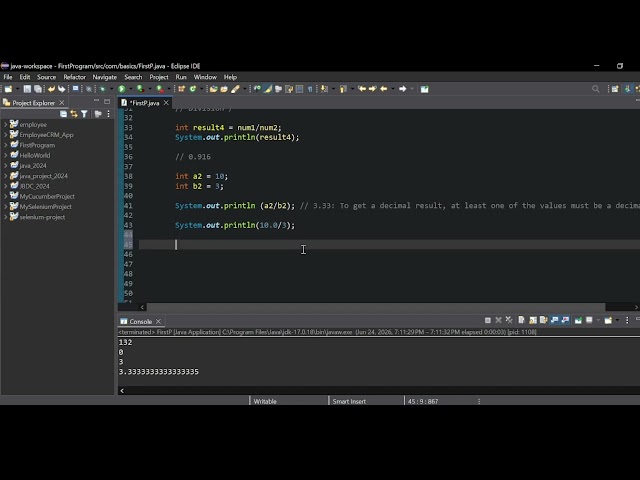Open the Console view menu (three dots)

click(x=627, y=320)
